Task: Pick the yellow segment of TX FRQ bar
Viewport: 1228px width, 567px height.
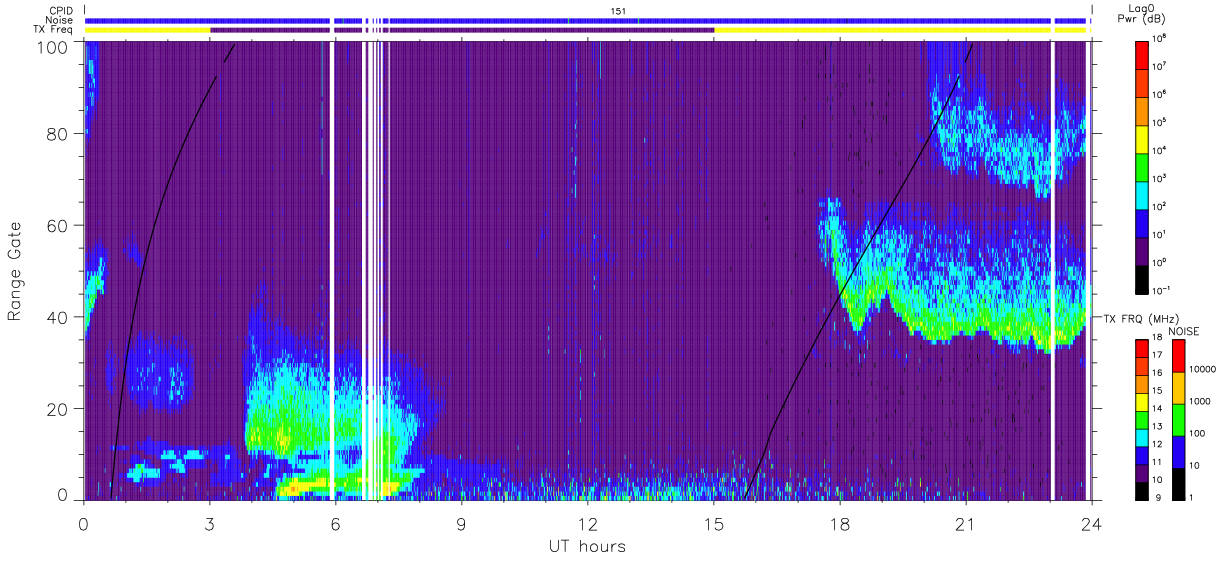Action: click(x=1143, y=402)
